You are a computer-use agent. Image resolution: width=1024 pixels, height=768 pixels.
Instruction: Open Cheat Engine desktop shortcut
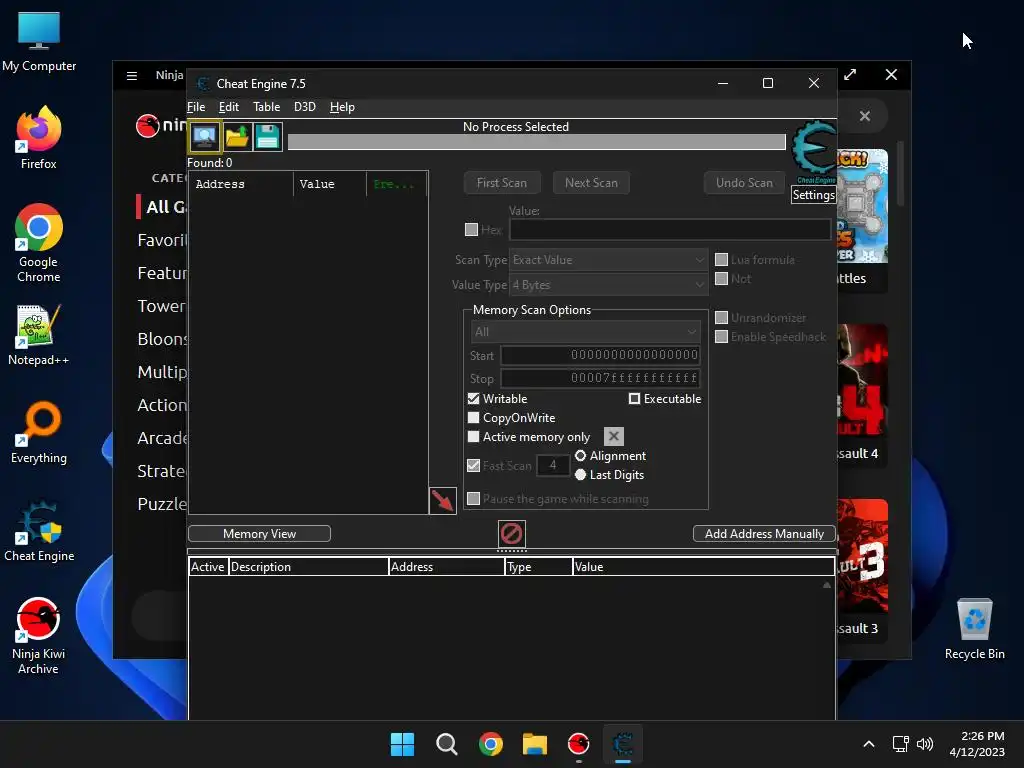pyautogui.click(x=39, y=530)
